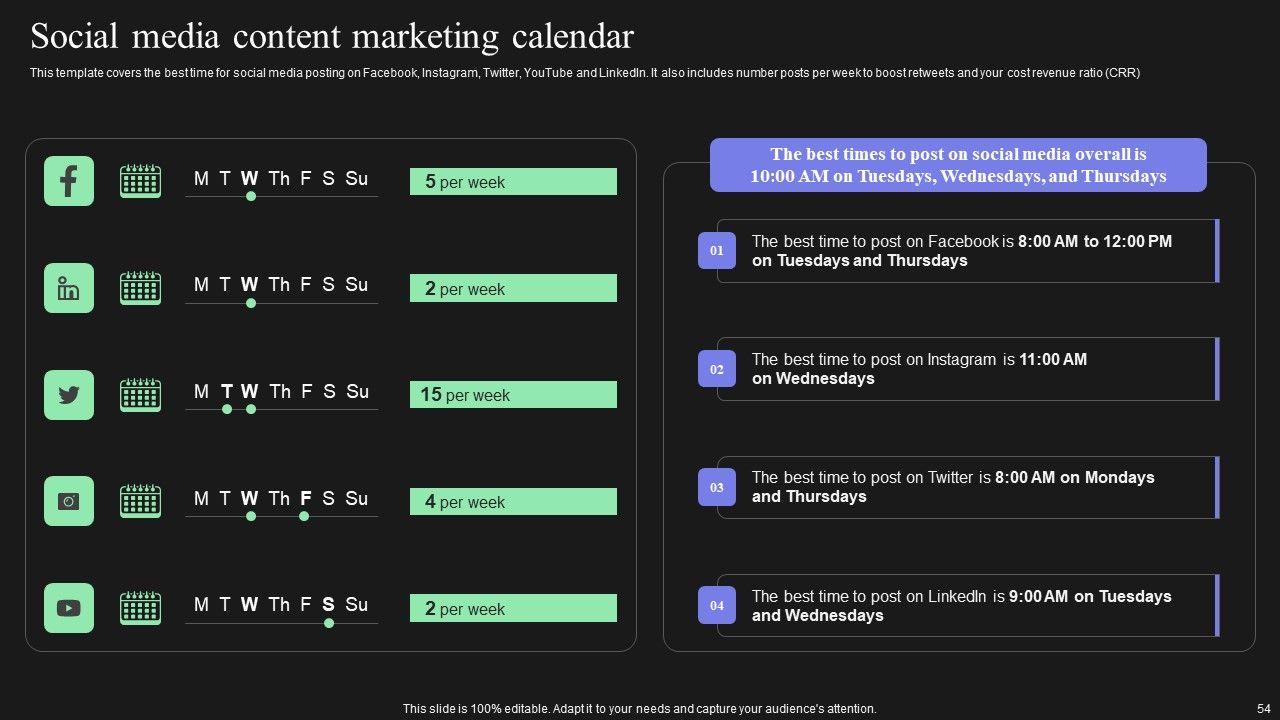Select the Instagram 11:00 AM text box

coord(967,369)
